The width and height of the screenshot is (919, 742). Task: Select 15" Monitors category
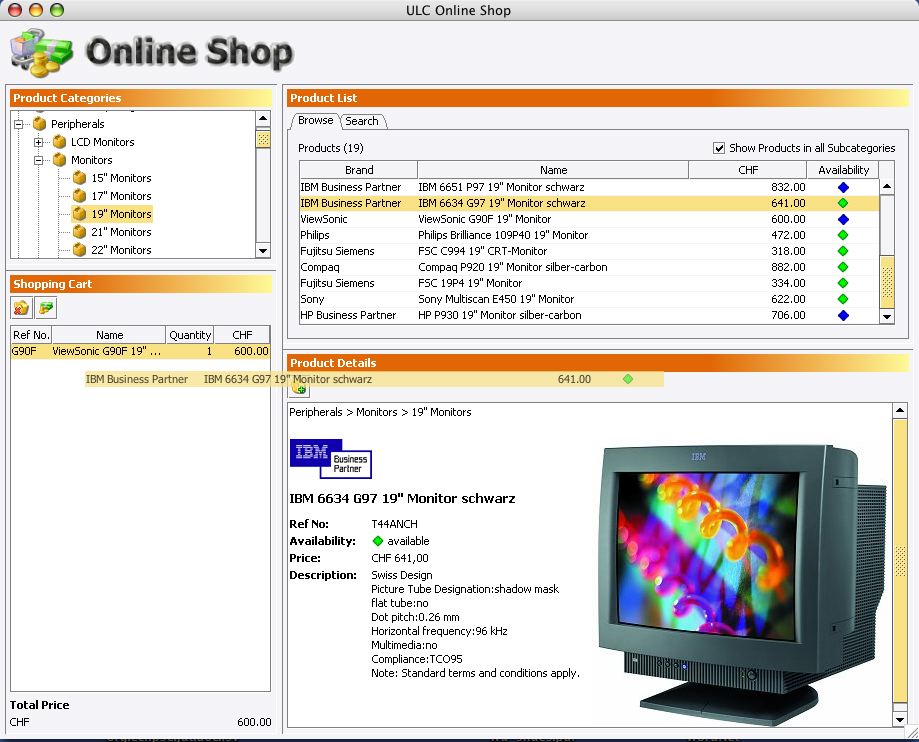click(121, 178)
